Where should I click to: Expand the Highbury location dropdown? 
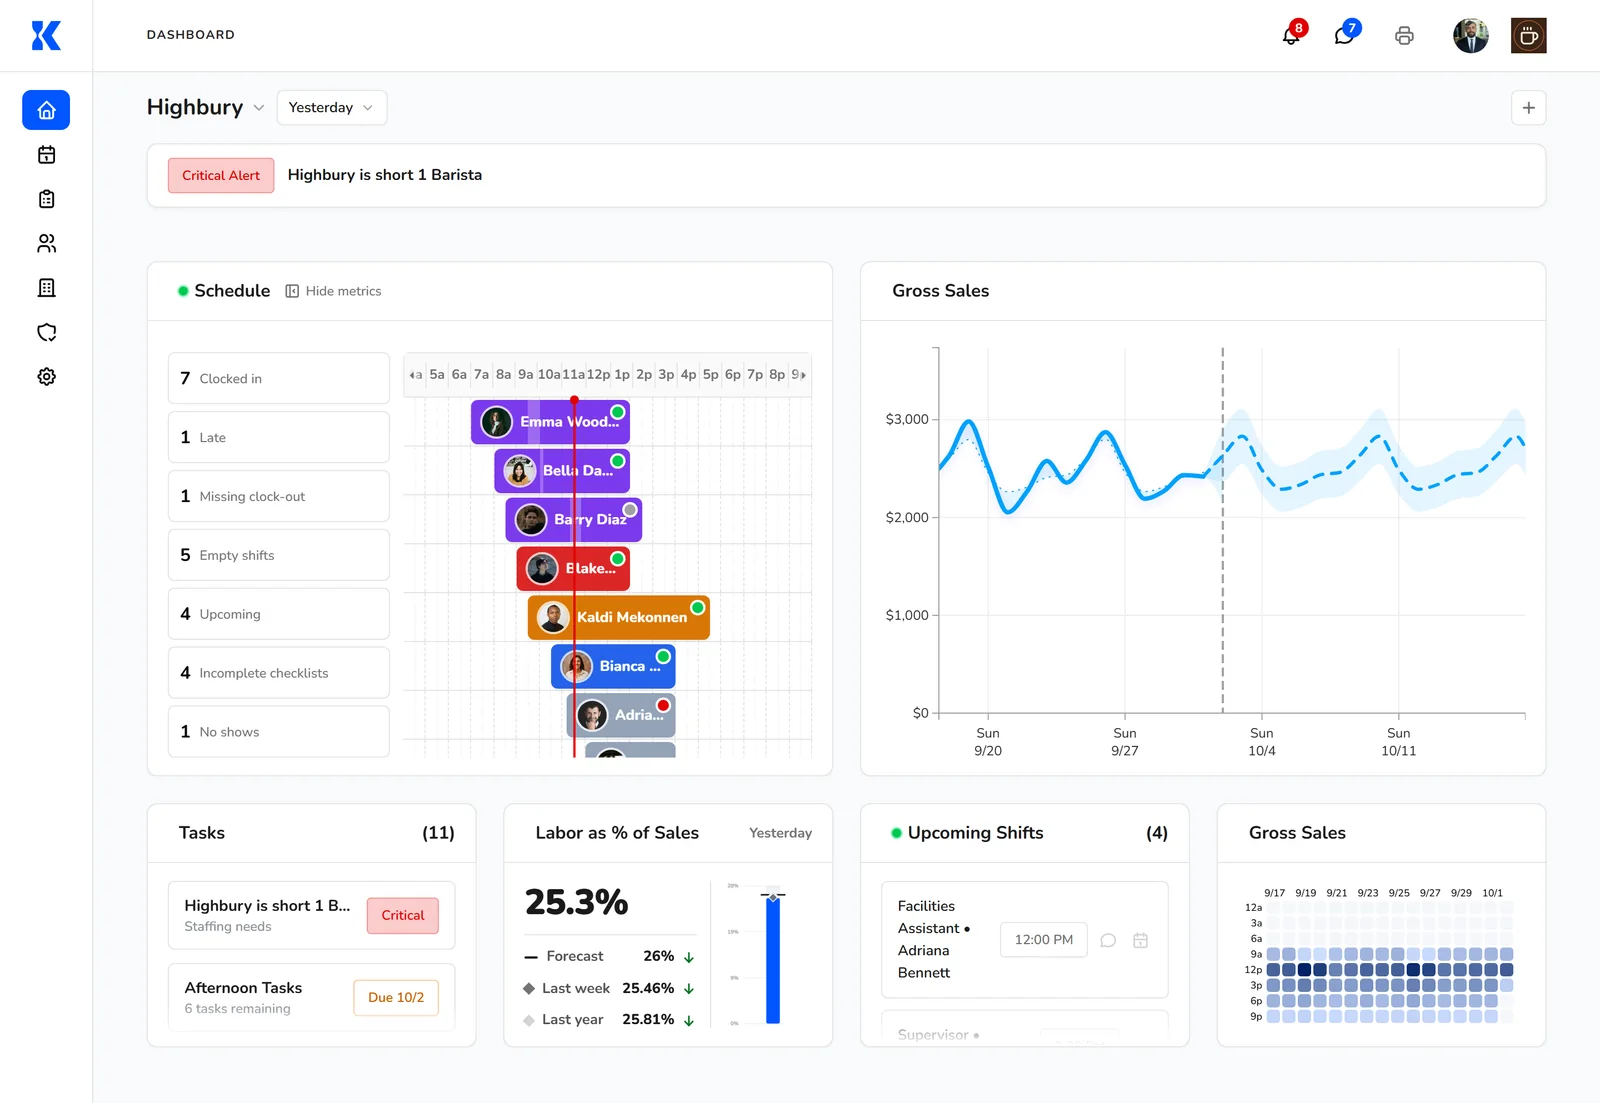pos(205,107)
